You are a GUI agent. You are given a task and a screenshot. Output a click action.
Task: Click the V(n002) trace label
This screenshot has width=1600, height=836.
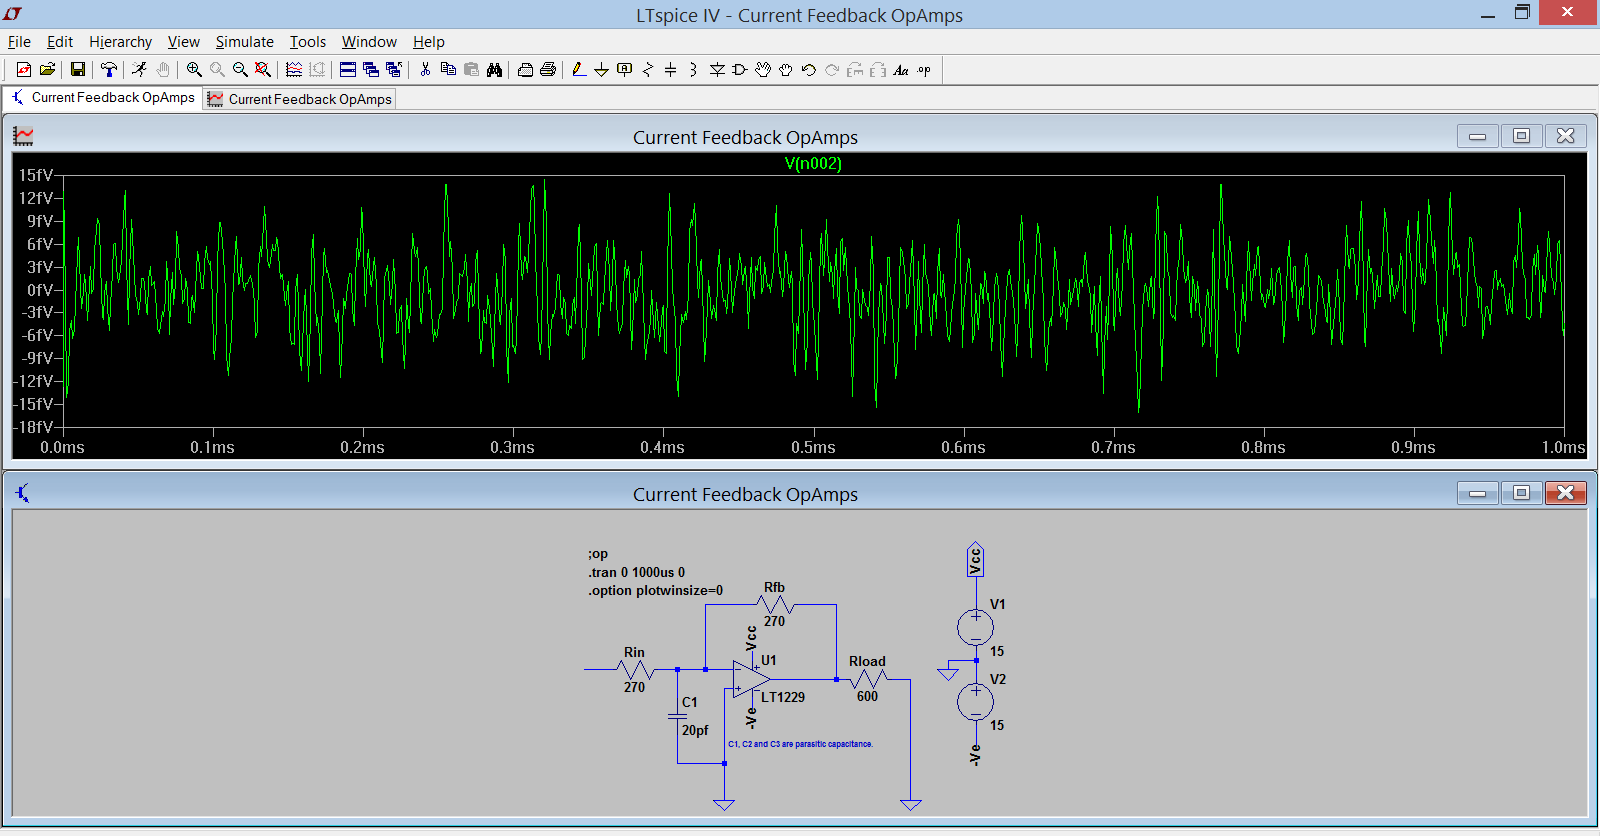click(x=813, y=164)
